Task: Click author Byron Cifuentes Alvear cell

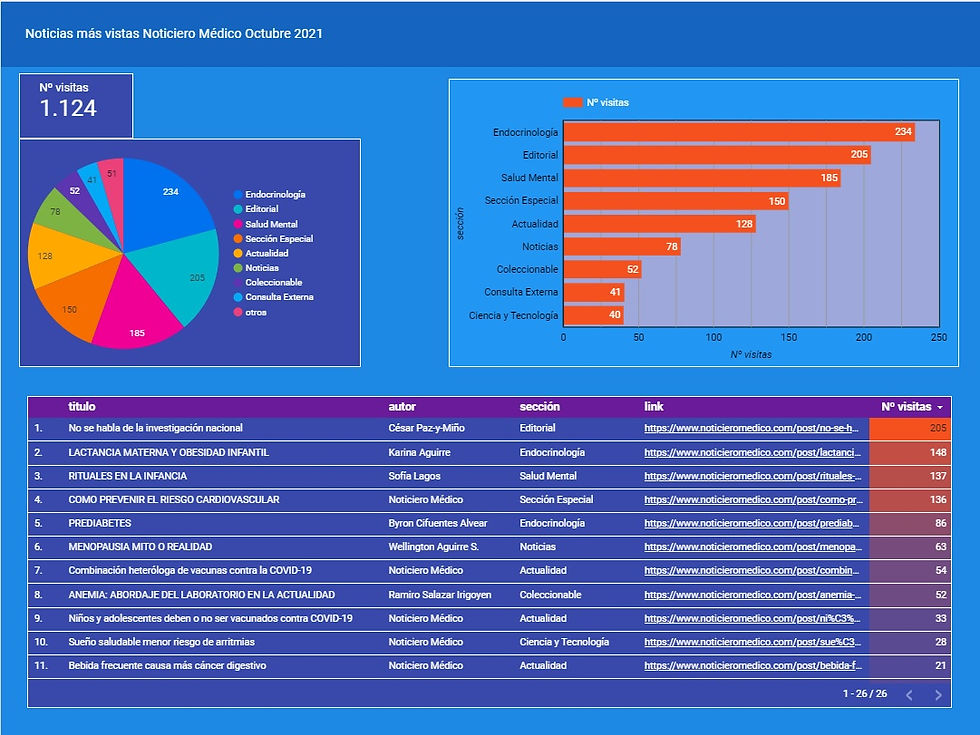Action: coord(438,524)
